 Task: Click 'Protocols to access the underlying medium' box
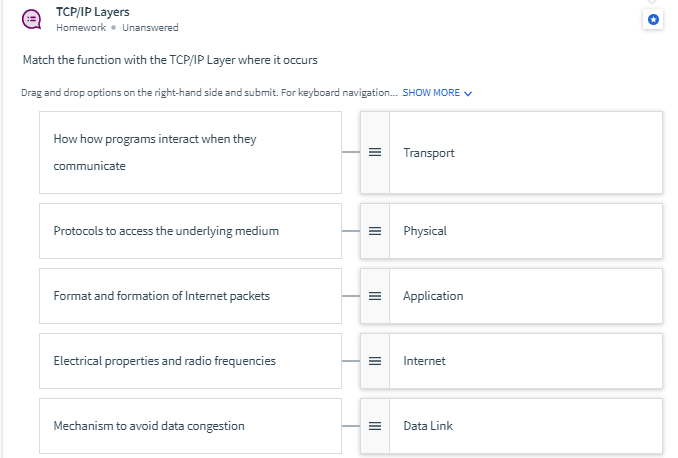coord(190,231)
